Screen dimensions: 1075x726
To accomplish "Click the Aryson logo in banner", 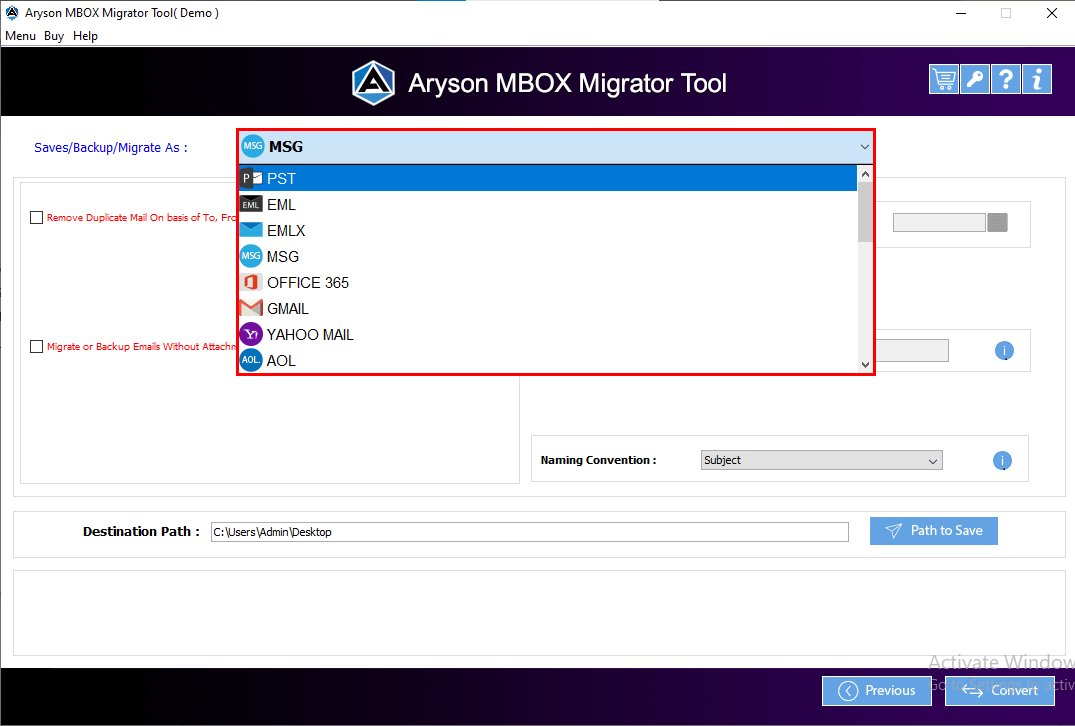I will 373,83.
